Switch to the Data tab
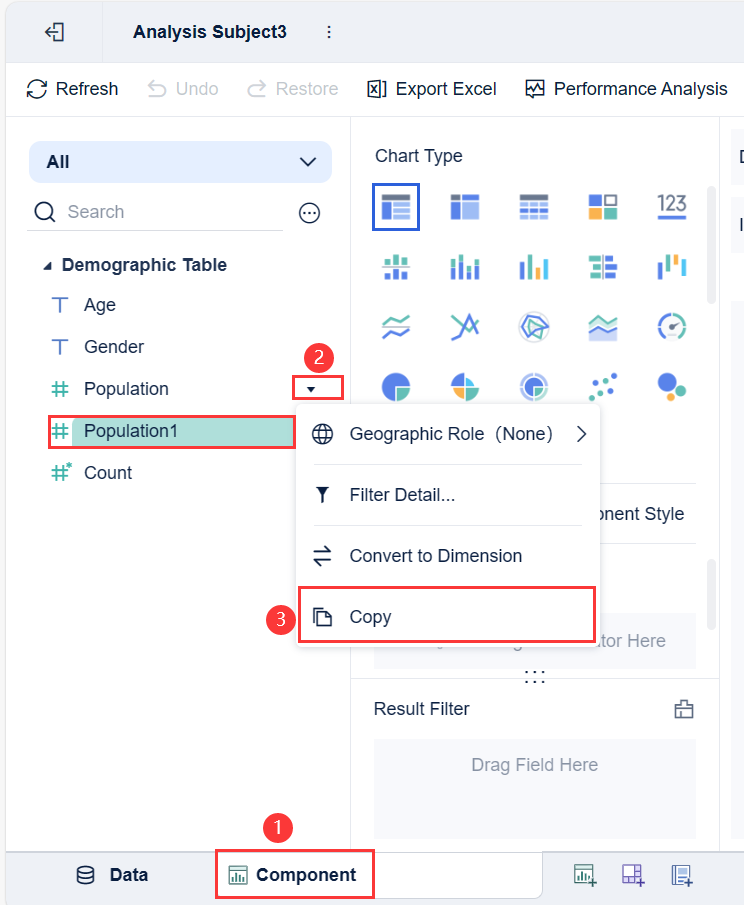 (112, 875)
